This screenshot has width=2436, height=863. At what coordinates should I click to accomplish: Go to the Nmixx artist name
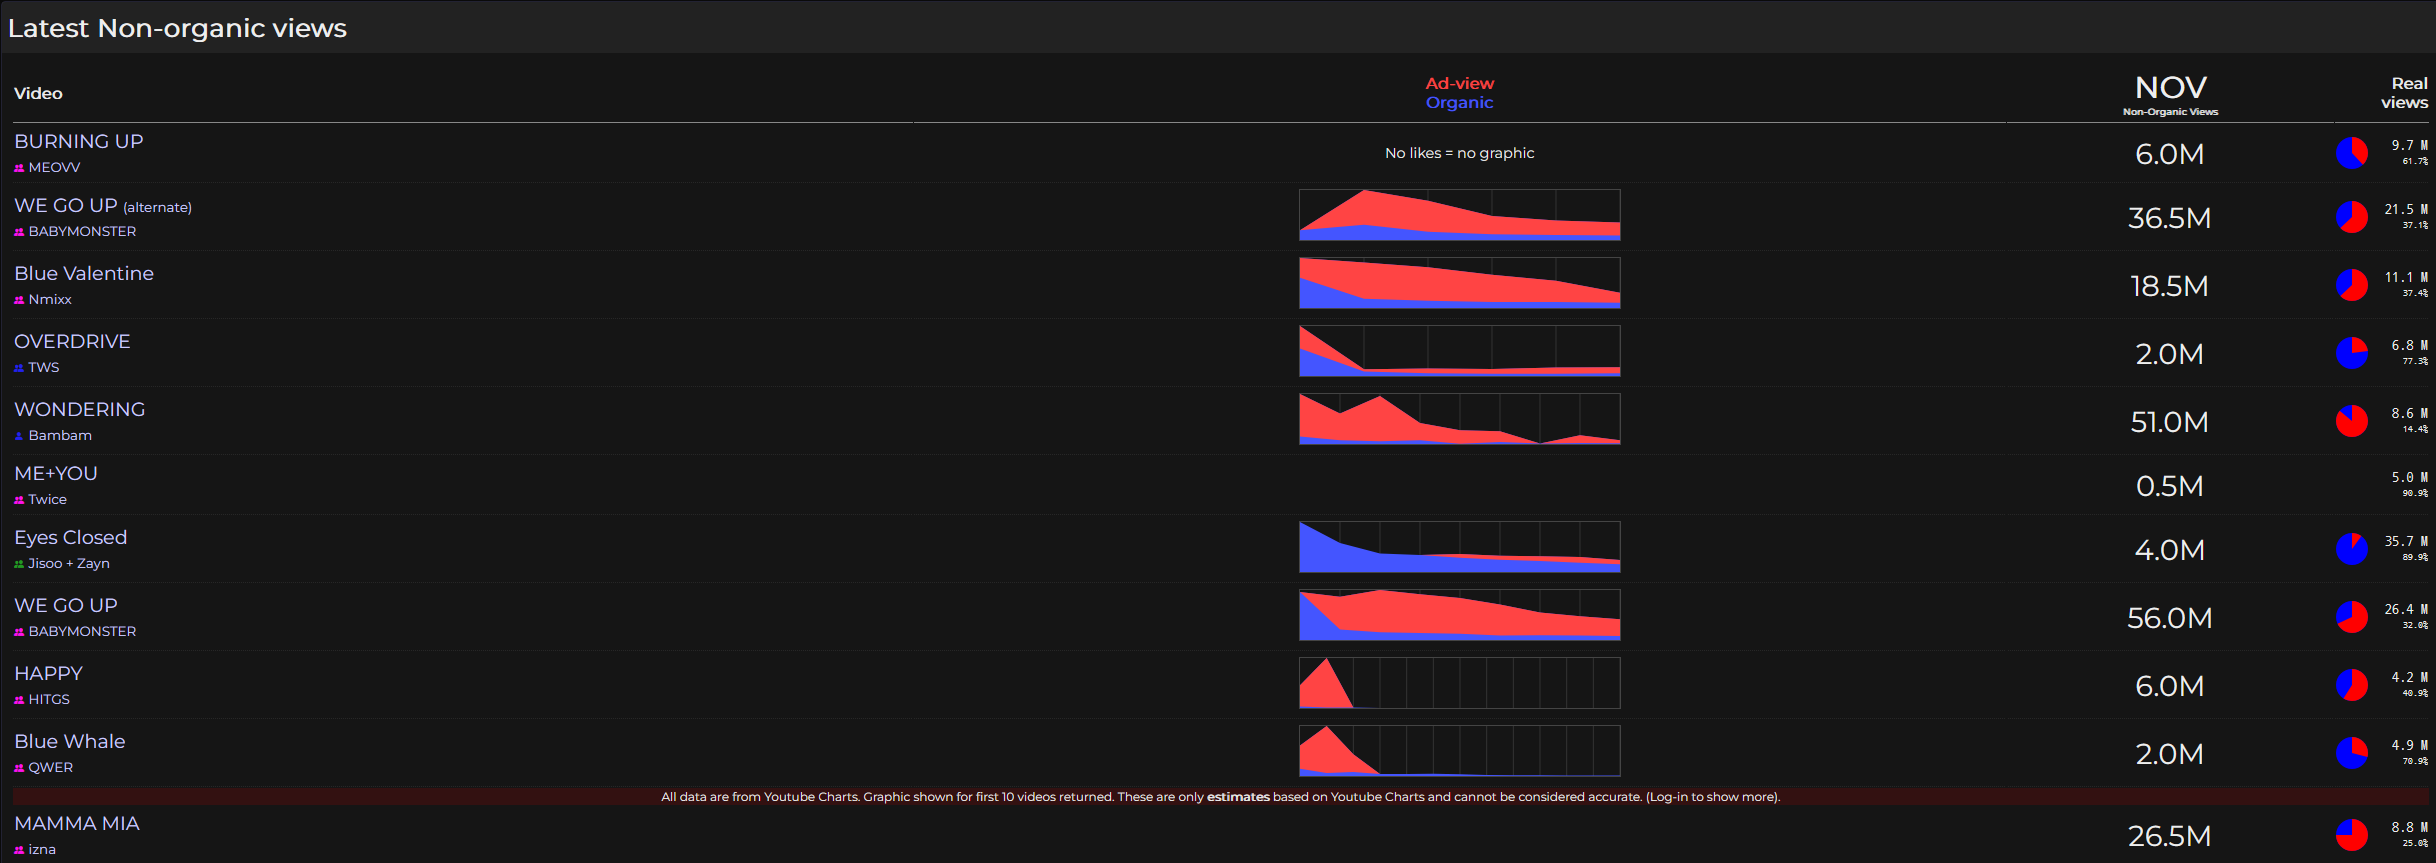[x=50, y=300]
